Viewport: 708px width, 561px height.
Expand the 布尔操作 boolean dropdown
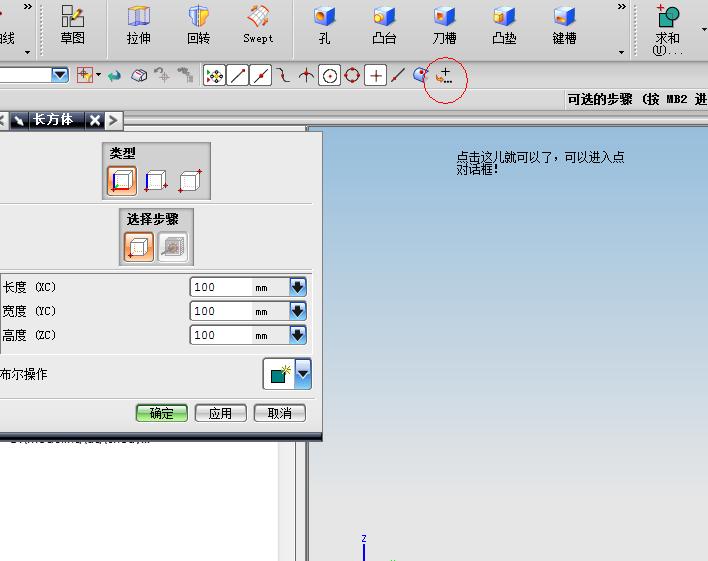click(303, 374)
